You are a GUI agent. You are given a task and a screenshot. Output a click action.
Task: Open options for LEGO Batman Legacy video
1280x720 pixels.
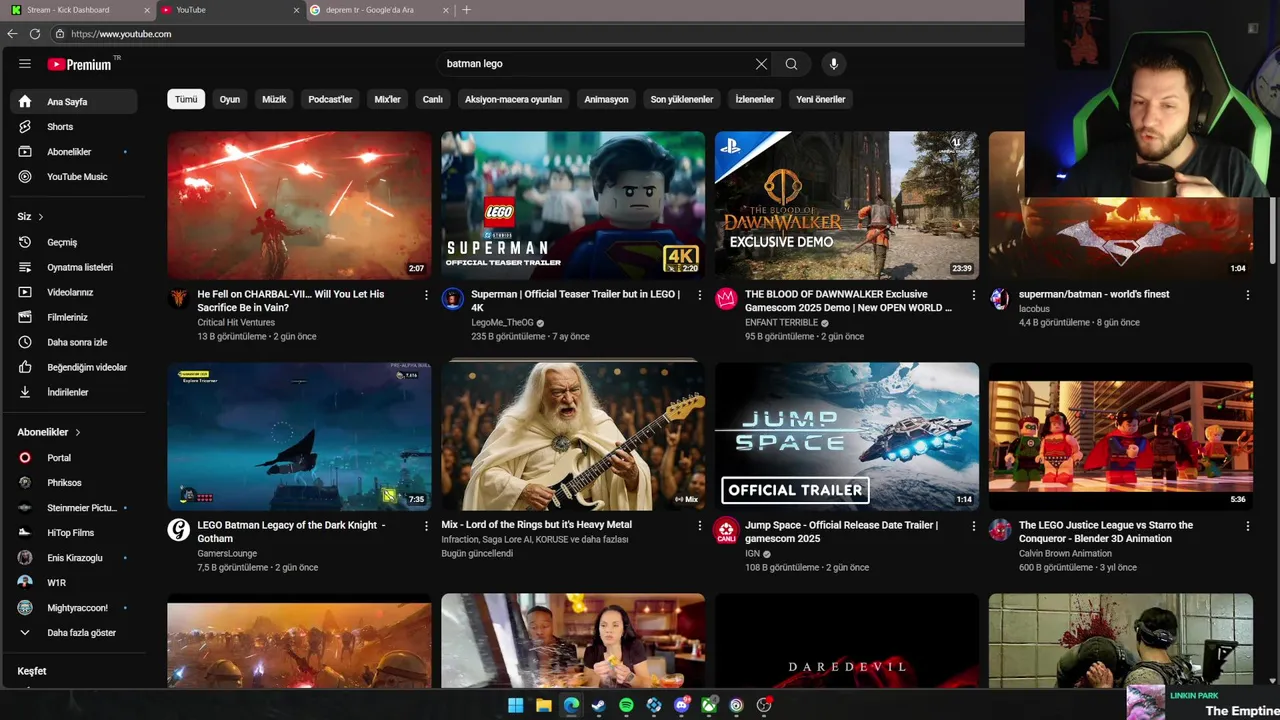[426, 526]
